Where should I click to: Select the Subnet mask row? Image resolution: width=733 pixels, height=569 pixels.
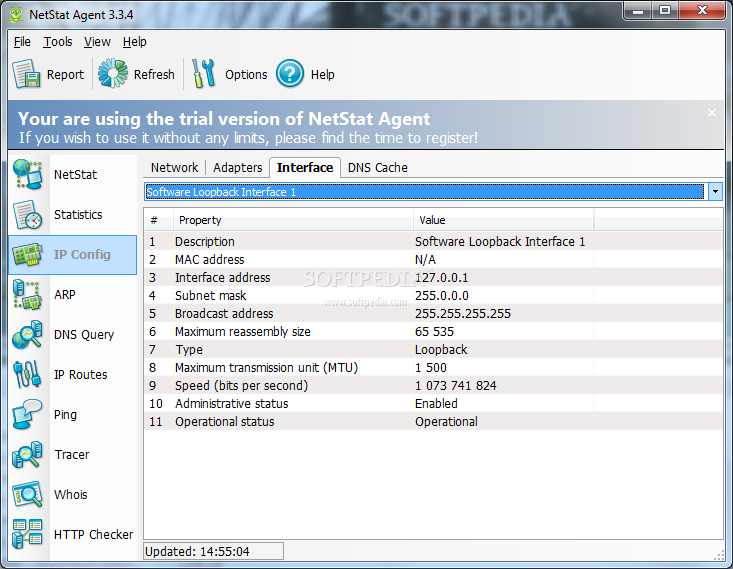click(x=433, y=295)
